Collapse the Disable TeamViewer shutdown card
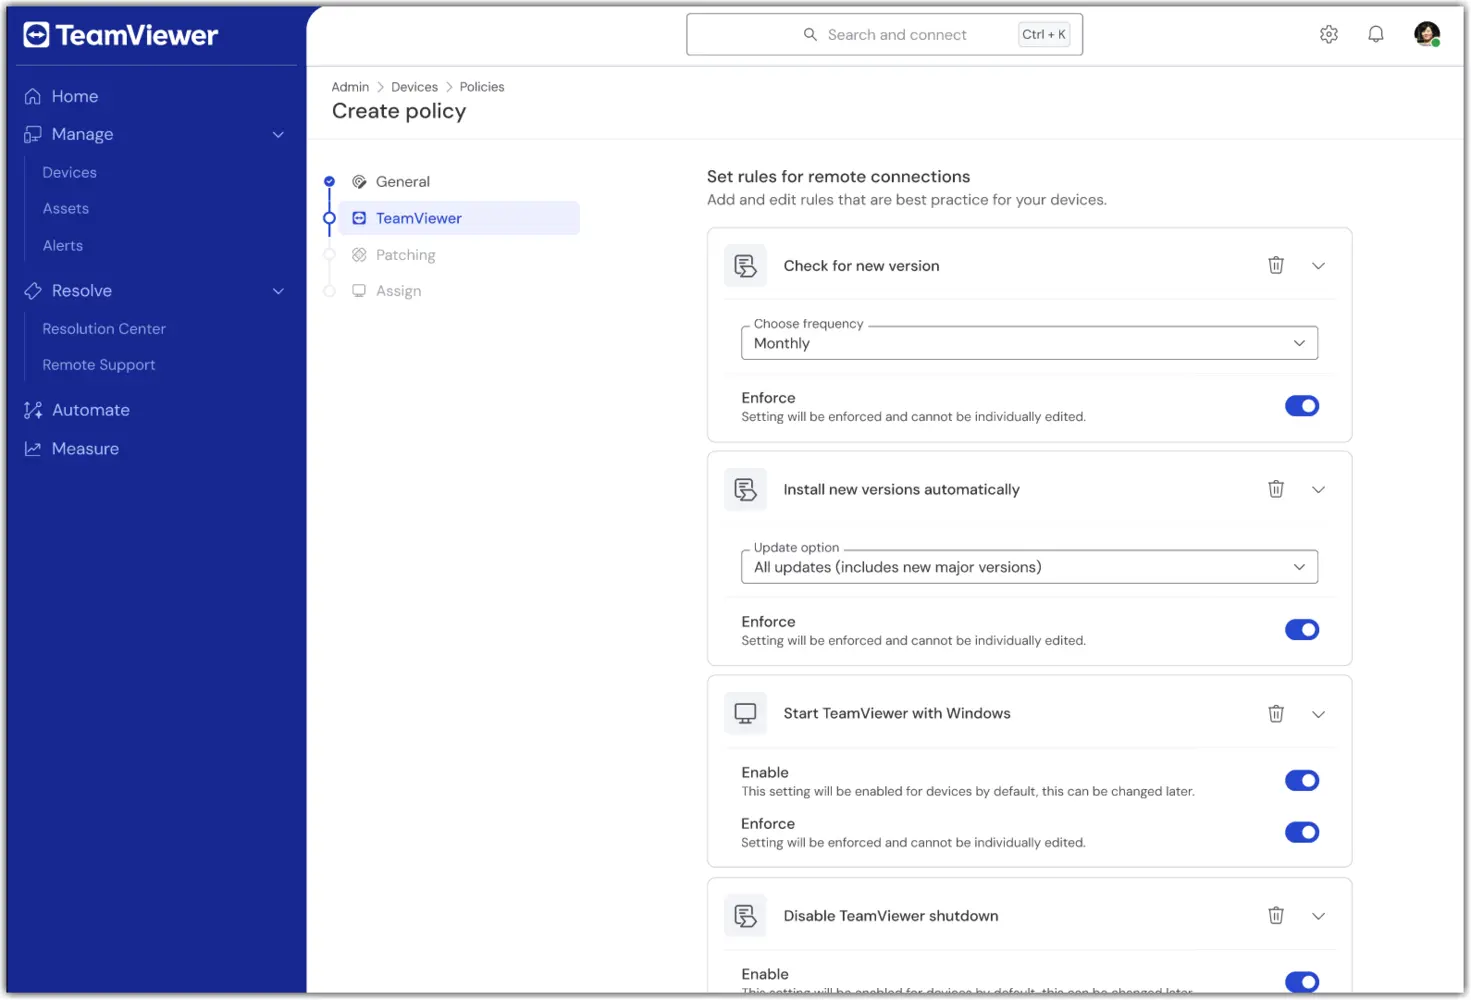This screenshot has height=1000, width=1471. 1318,916
